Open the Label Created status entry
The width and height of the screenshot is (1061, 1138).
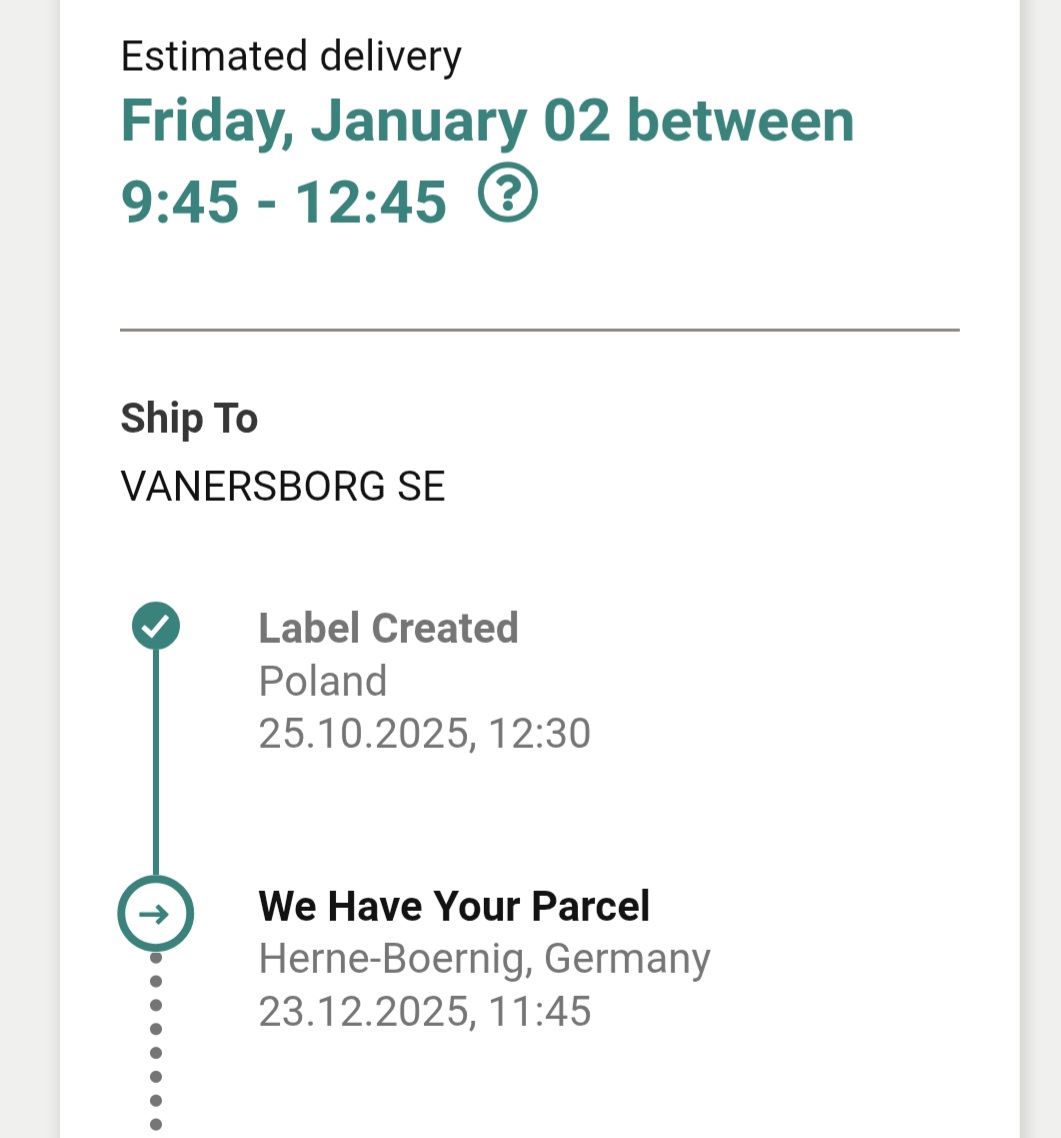tap(388, 628)
